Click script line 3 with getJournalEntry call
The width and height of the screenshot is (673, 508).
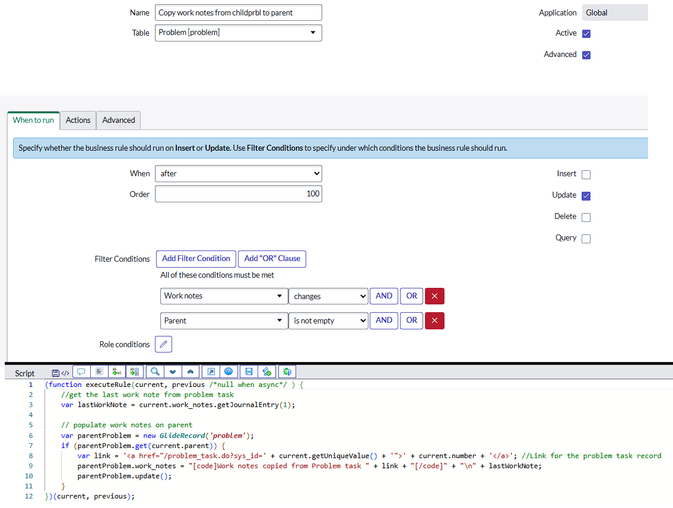point(178,405)
